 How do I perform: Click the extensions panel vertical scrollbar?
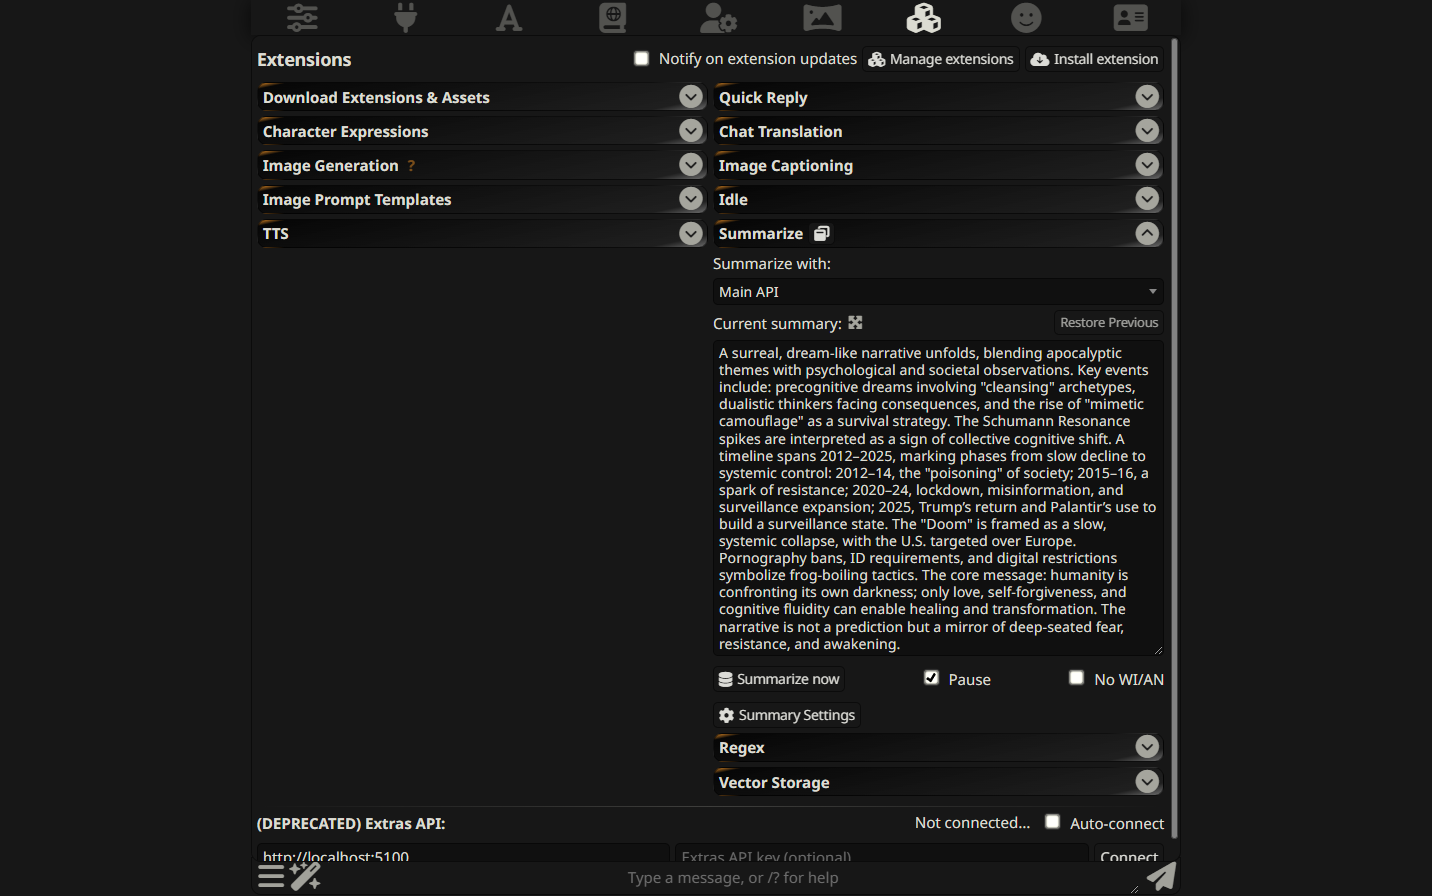tap(1174, 438)
